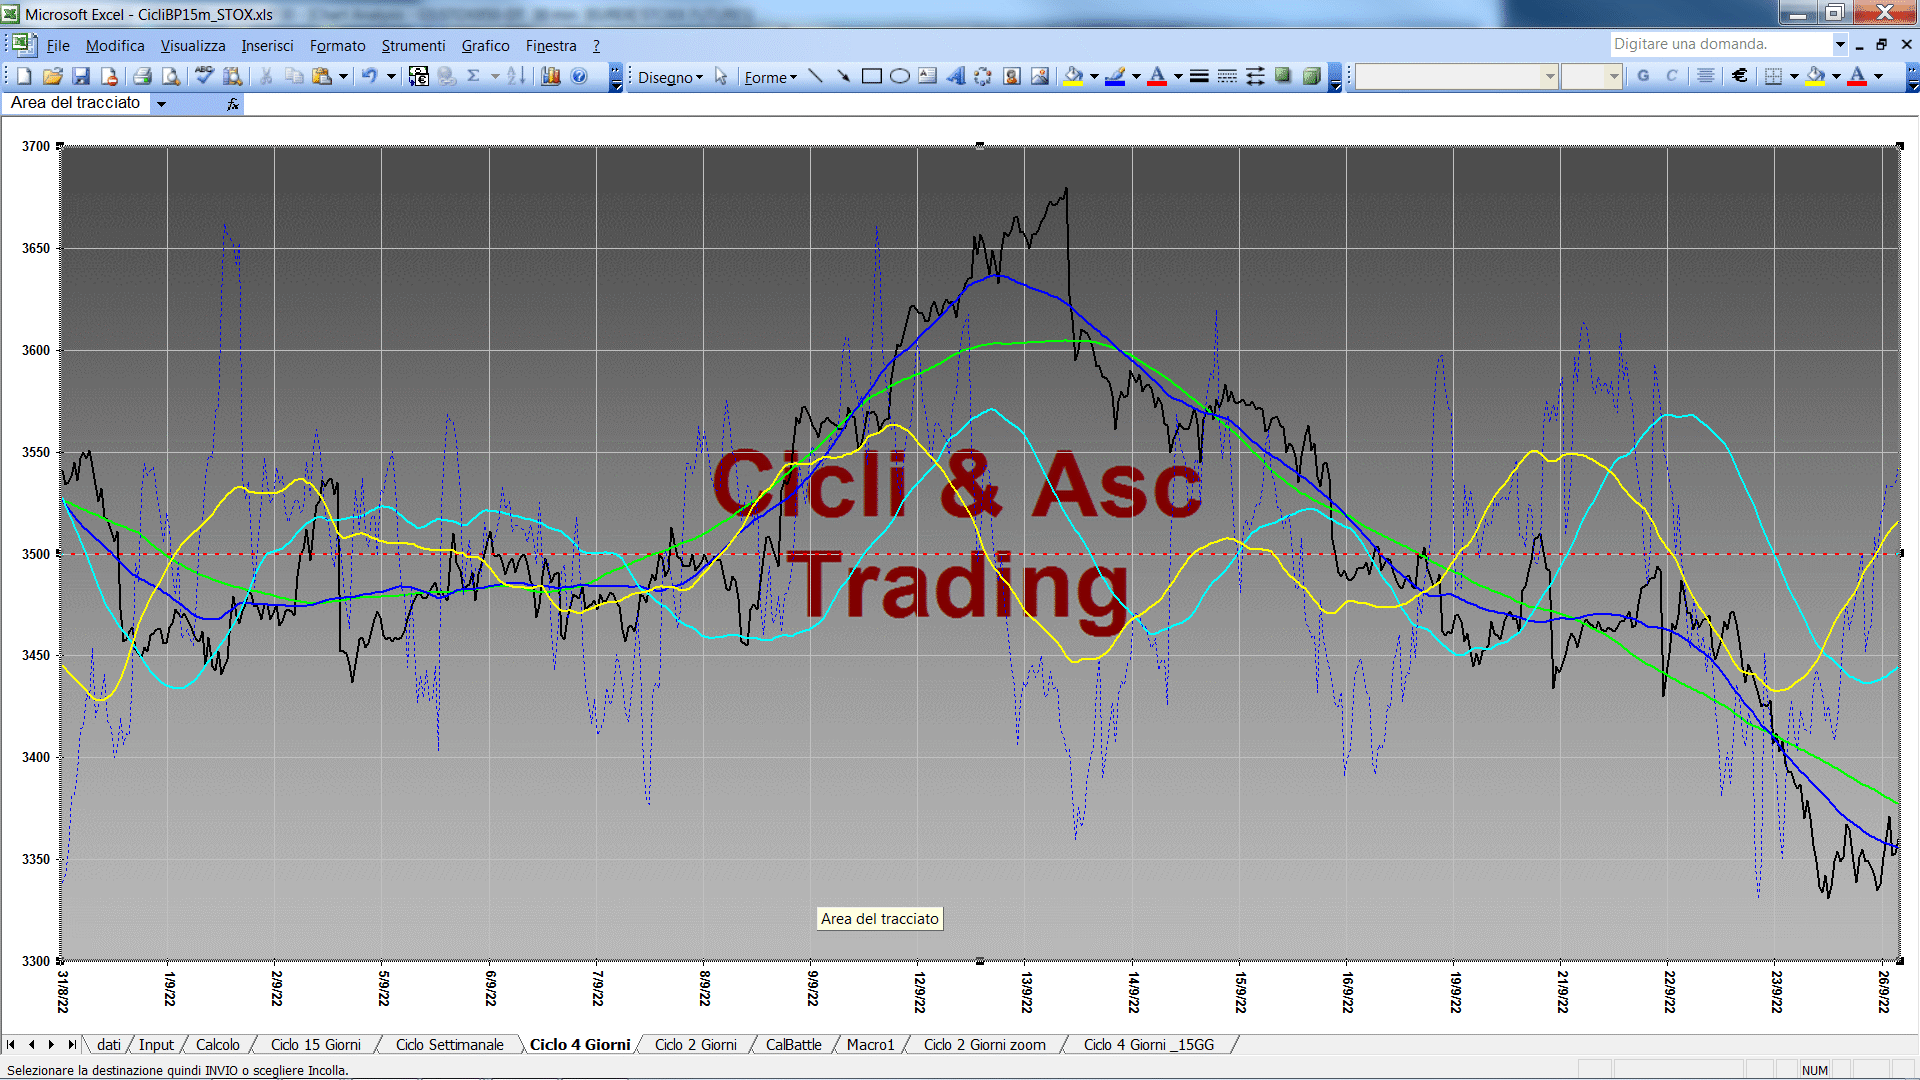Screen dimensions: 1920x1080
Task: Open the Inserisci menu
Action: 267,46
